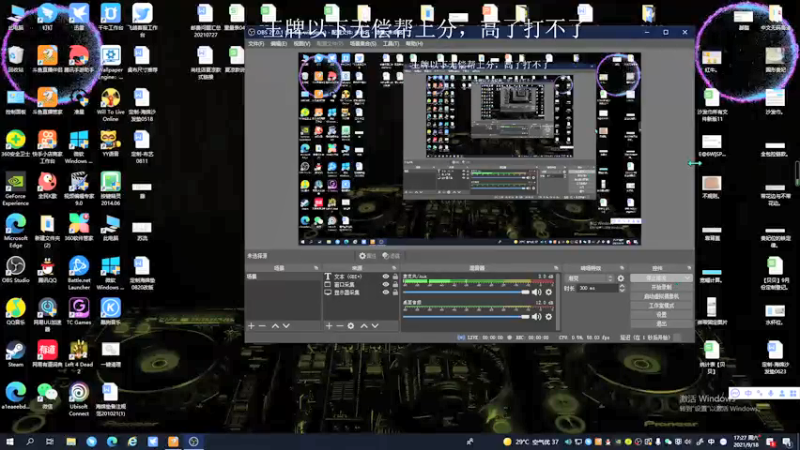
Task: Open the Microsoft Edge desktop icon
Action: point(15,231)
